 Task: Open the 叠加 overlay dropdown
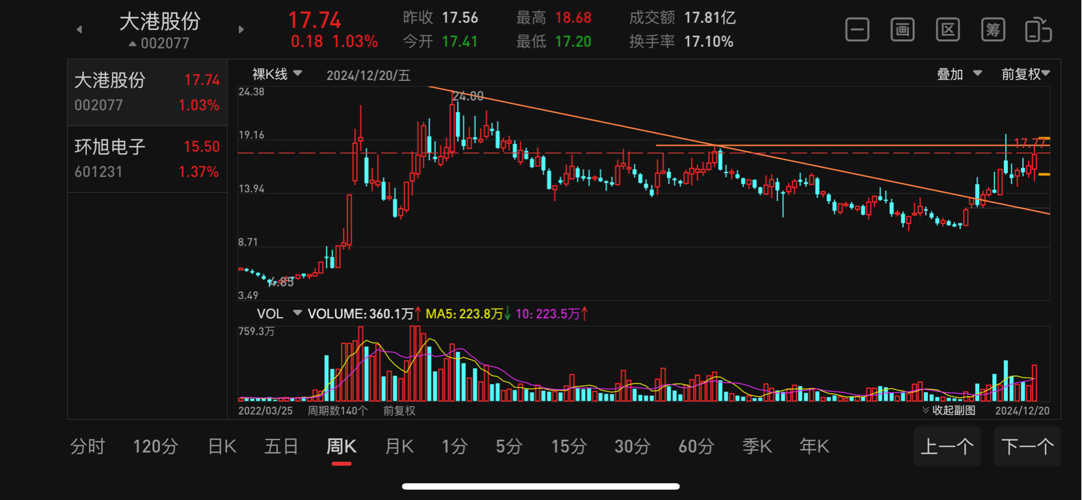click(960, 74)
